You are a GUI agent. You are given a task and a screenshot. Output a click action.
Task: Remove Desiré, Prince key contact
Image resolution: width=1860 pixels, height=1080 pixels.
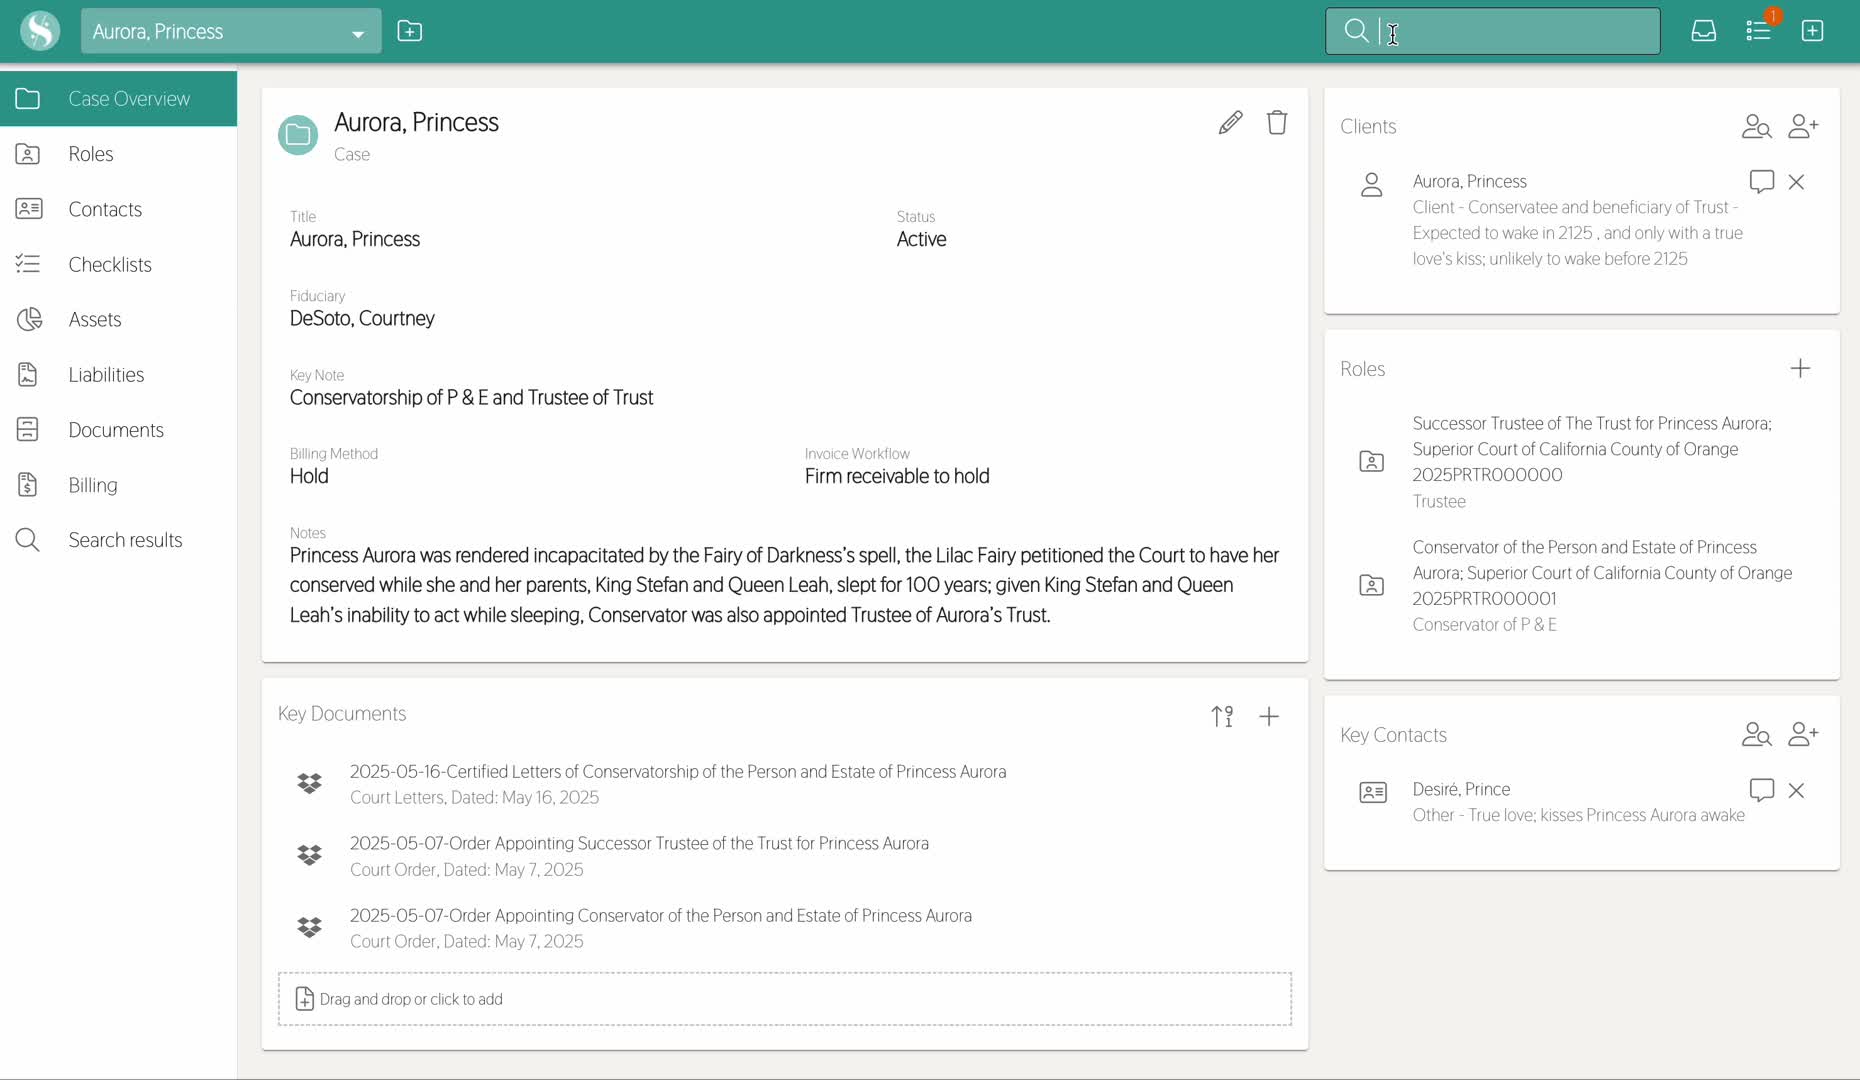1796,790
